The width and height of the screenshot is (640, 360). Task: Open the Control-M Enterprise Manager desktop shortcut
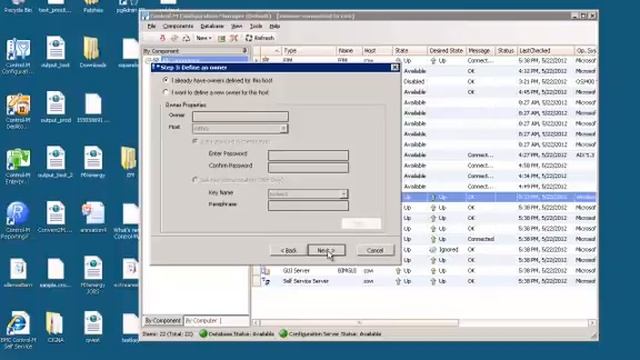click(18, 165)
